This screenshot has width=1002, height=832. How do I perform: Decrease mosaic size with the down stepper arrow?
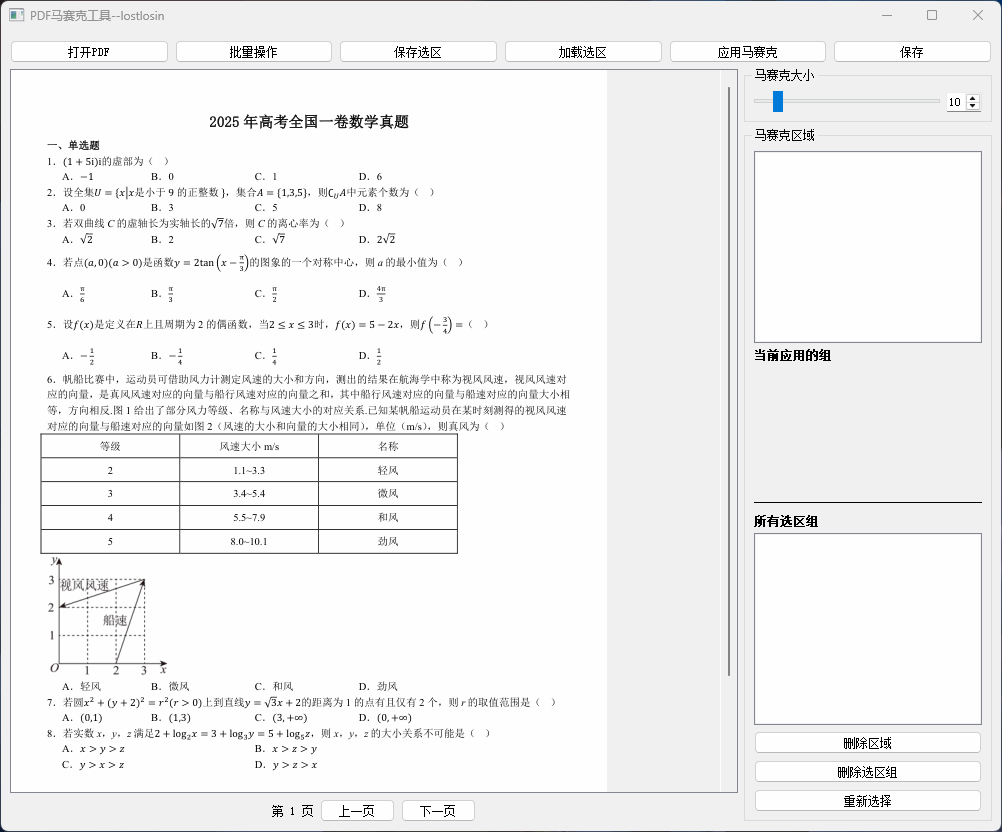point(974,106)
